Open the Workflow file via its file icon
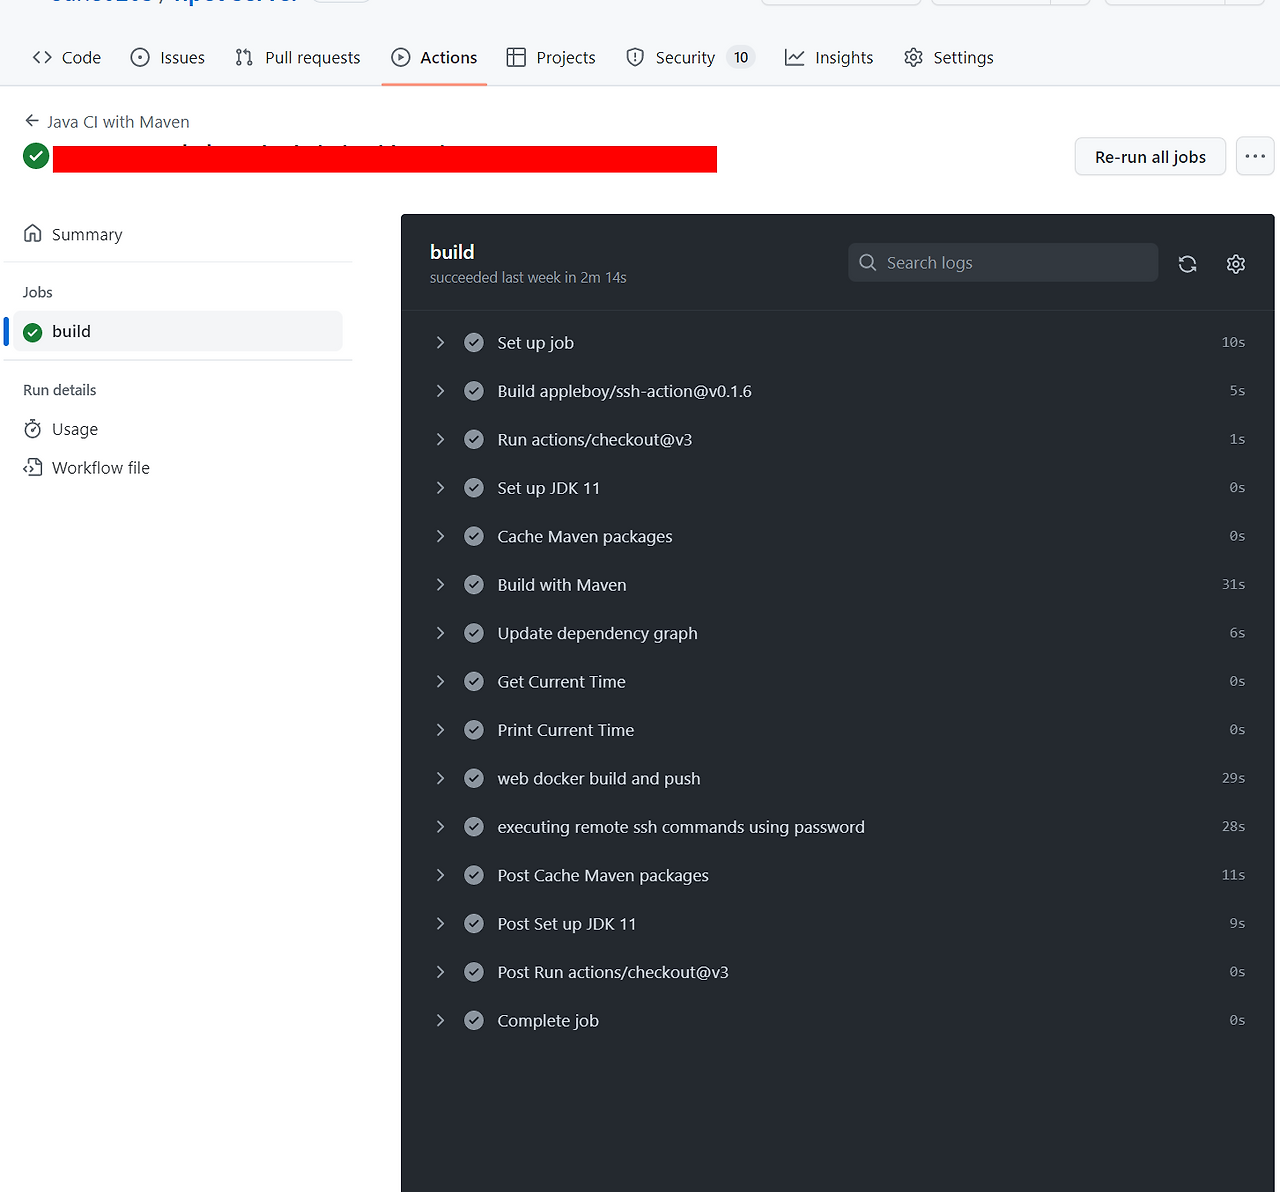 click(32, 467)
